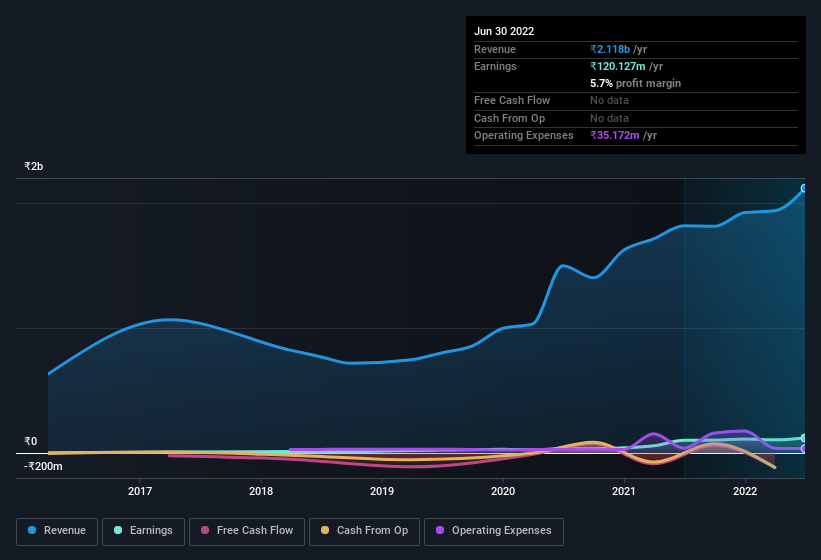Click the Cash From Op row in tooltip
This screenshot has height=560, width=821.
pos(636,118)
